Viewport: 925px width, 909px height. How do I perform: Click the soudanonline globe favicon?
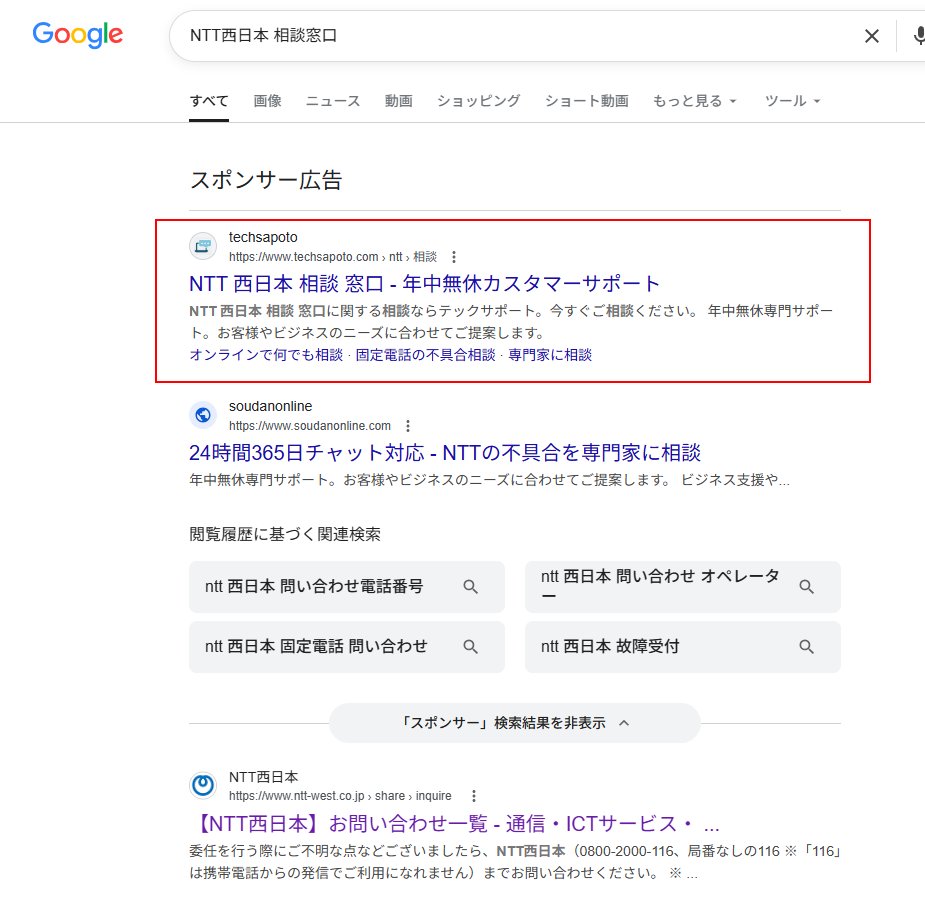point(203,415)
